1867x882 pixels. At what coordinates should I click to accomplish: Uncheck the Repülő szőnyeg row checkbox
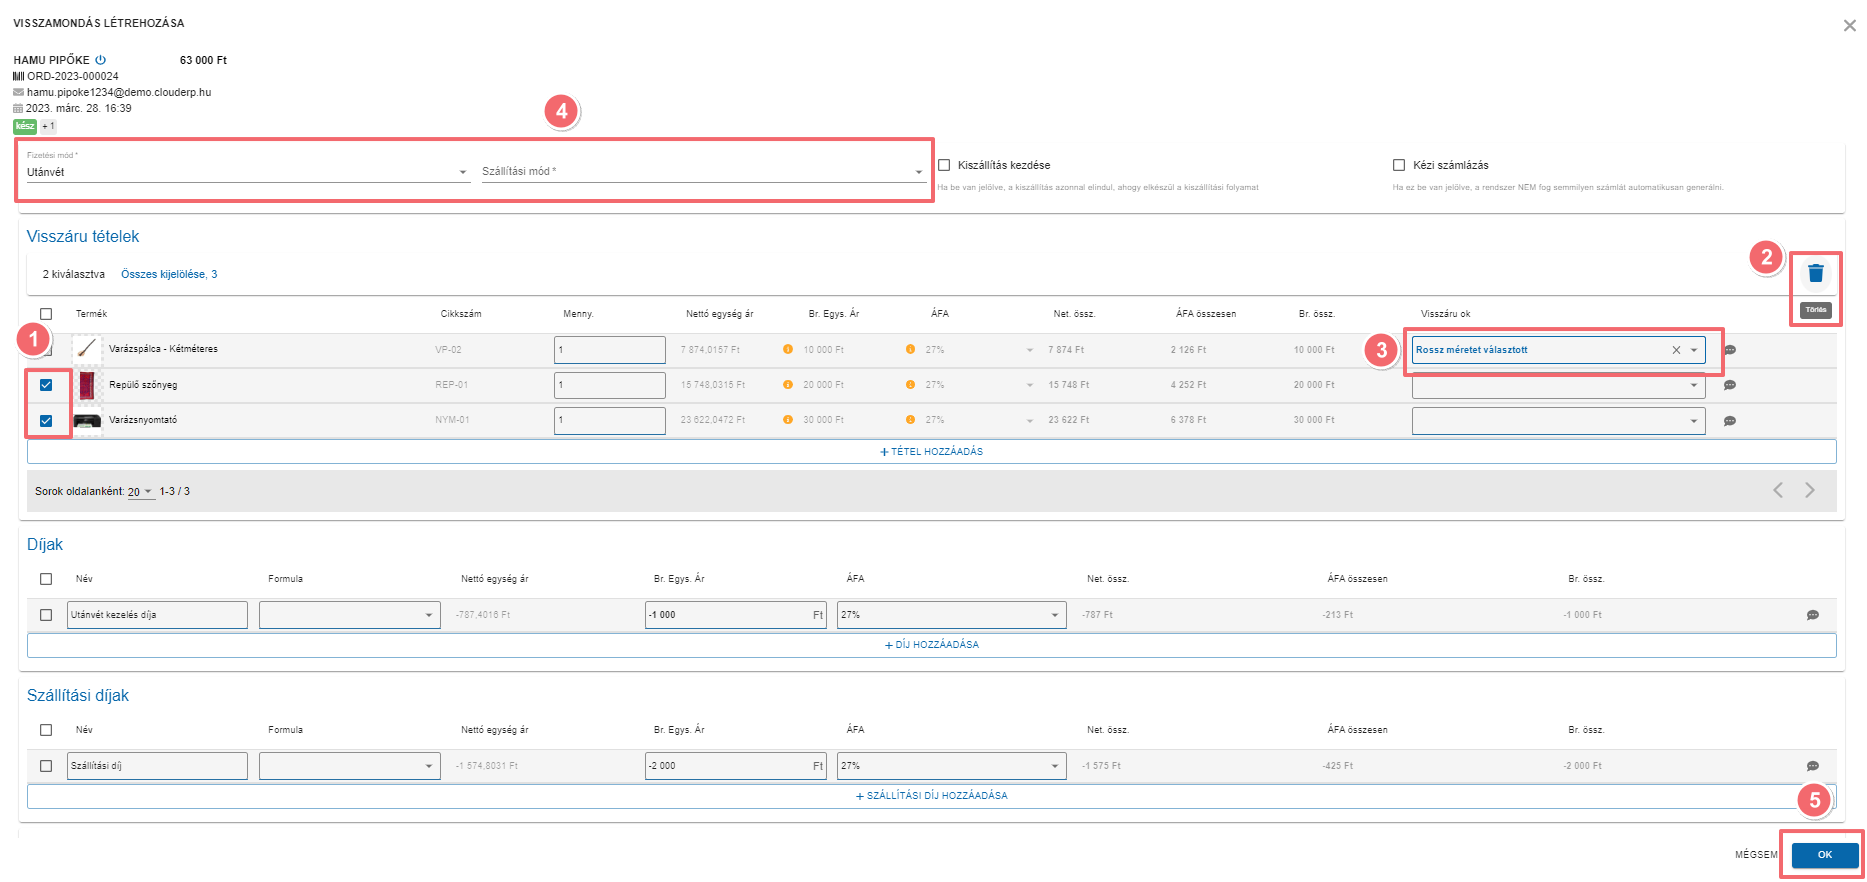pos(46,385)
